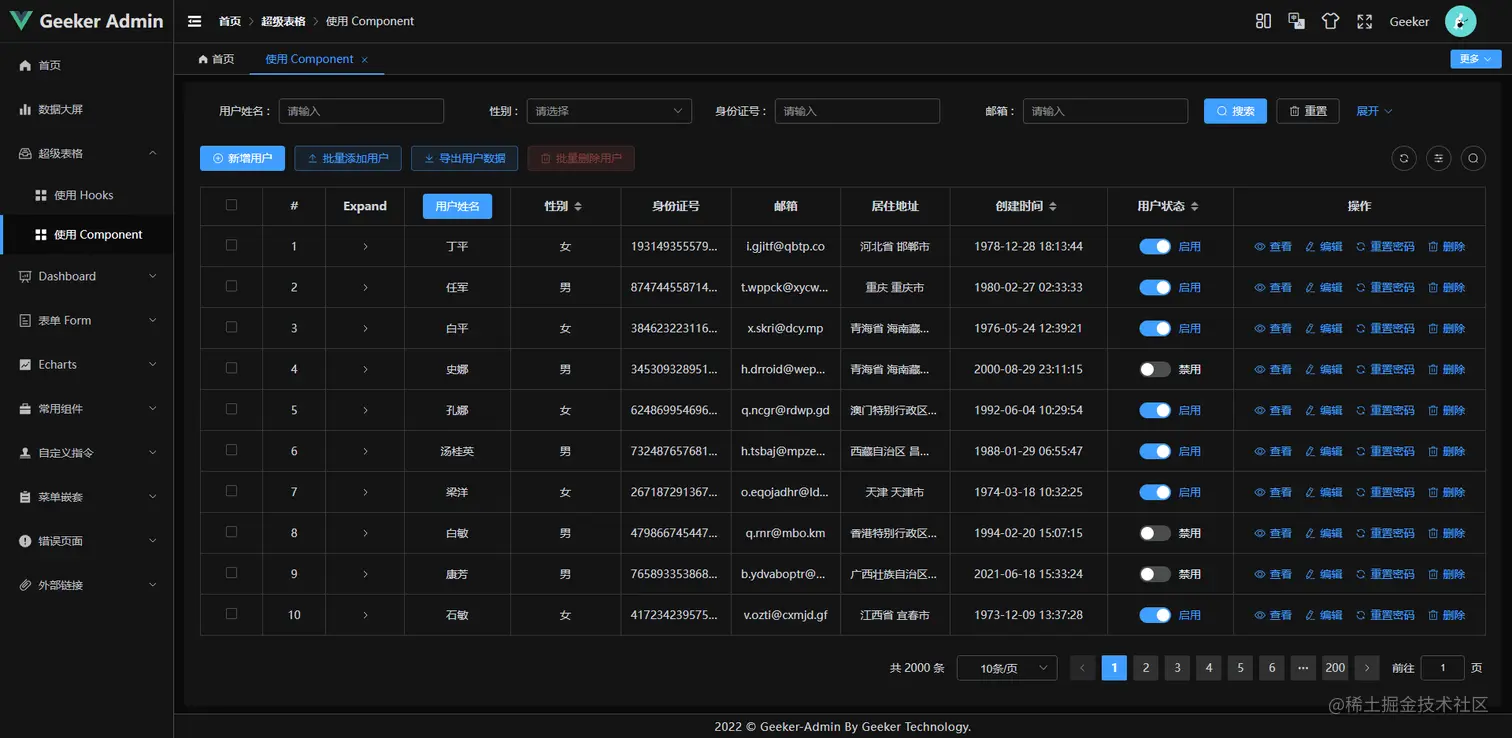This screenshot has width=1512, height=738.
Task: Open the theme settings shirt icon
Action: coord(1330,21)
